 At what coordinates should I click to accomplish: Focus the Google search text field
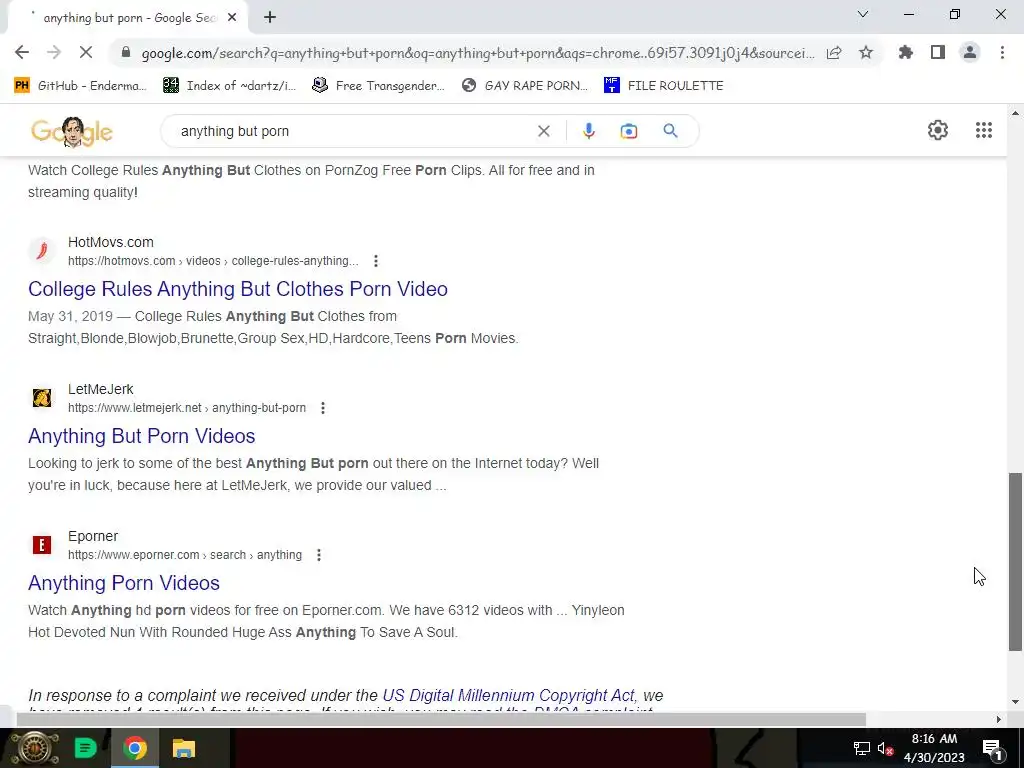(353, 131)
